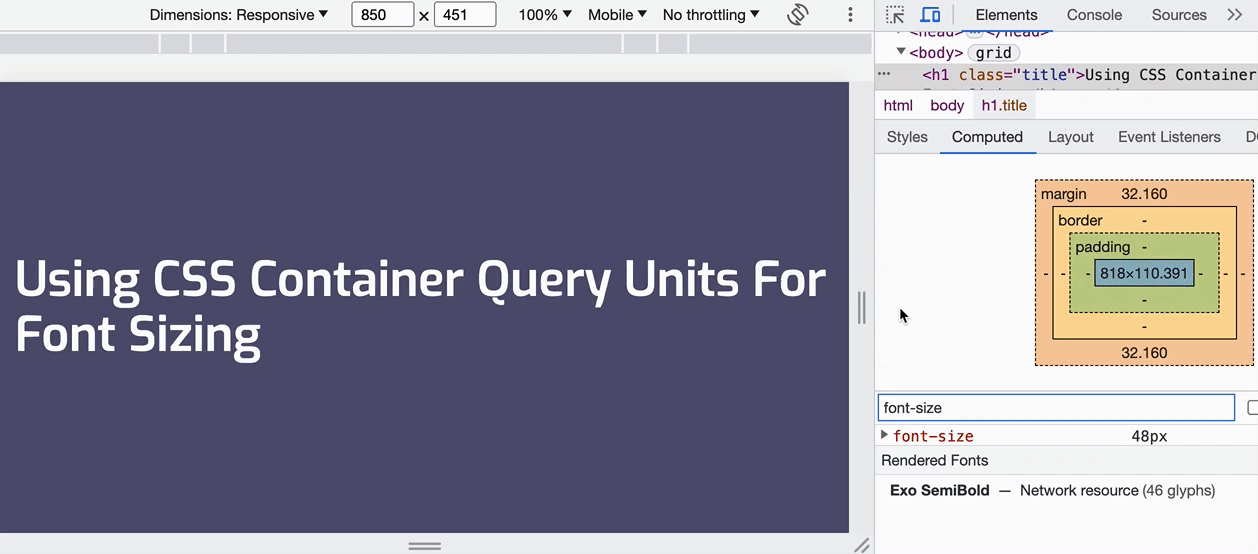Show more DevTools tabs via the chevron

point(1234,15)
